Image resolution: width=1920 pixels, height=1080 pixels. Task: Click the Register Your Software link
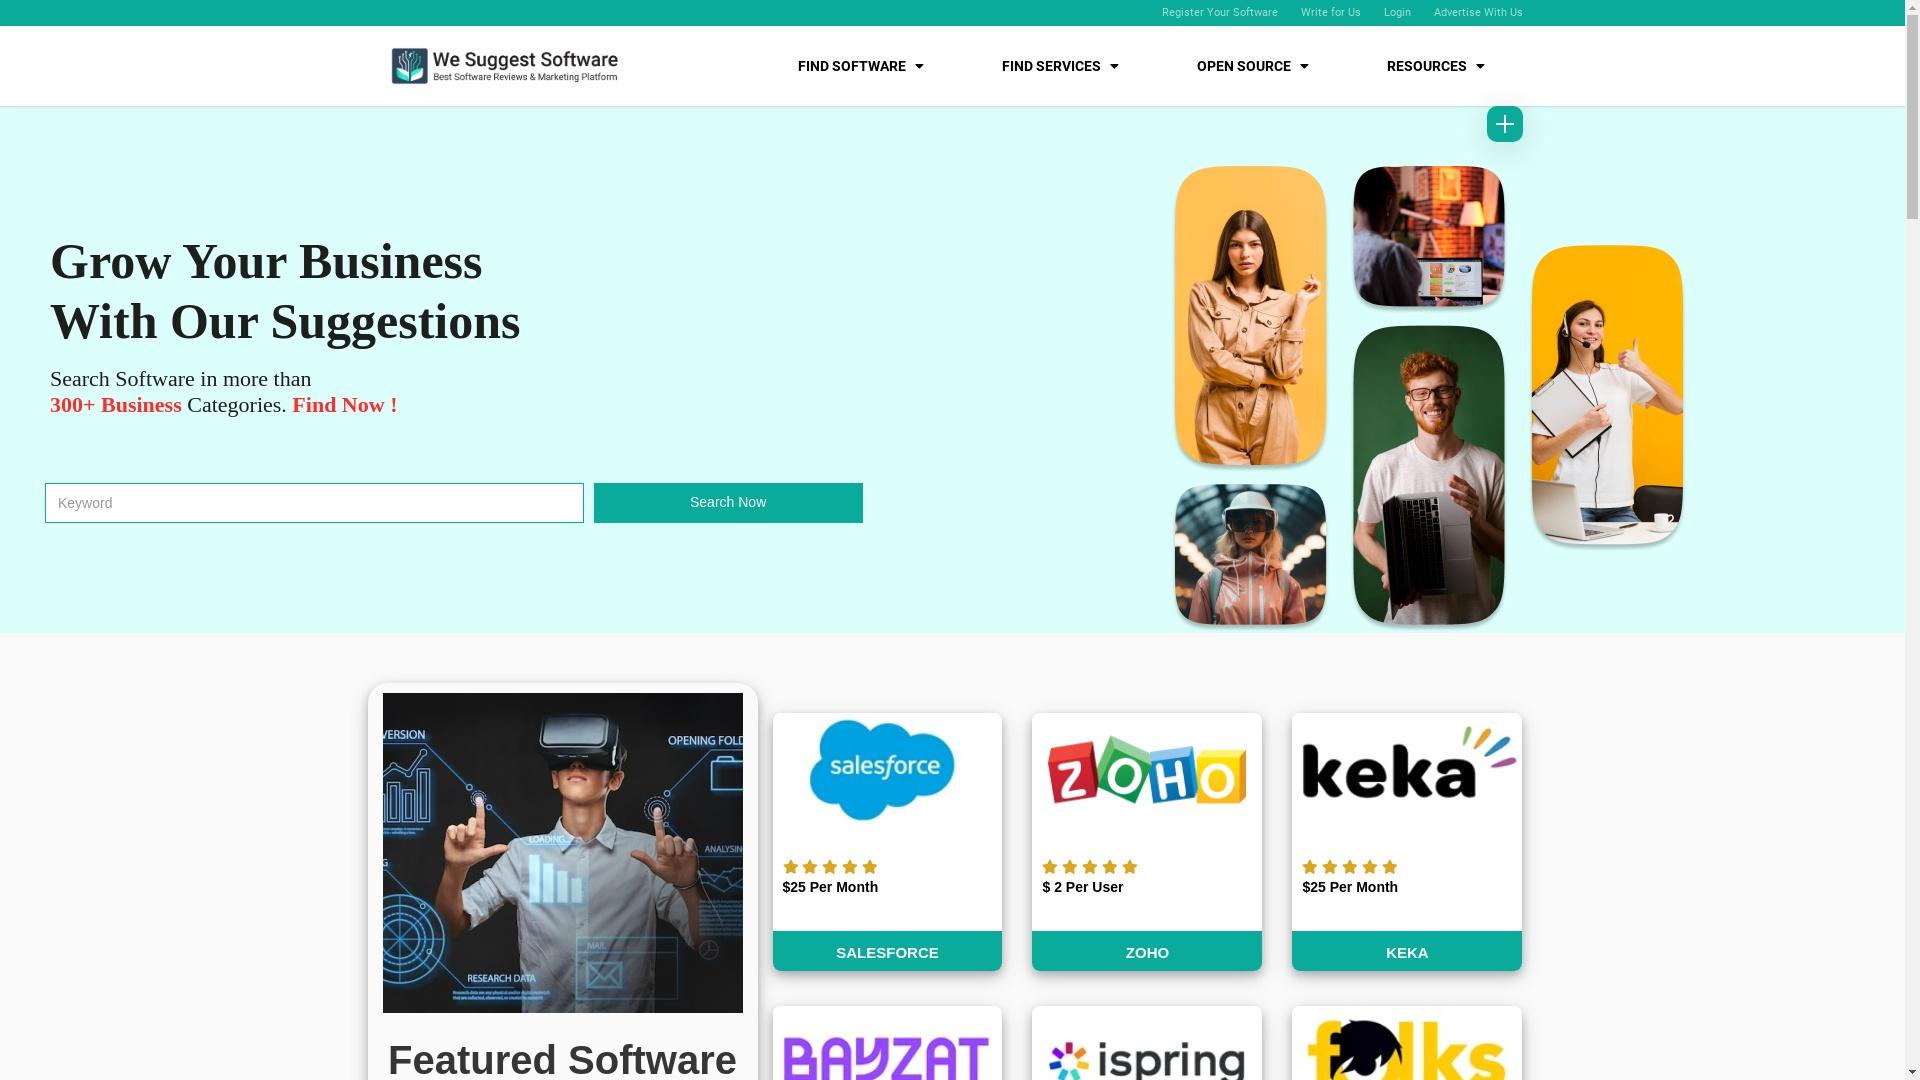[x=1218, y=12]
